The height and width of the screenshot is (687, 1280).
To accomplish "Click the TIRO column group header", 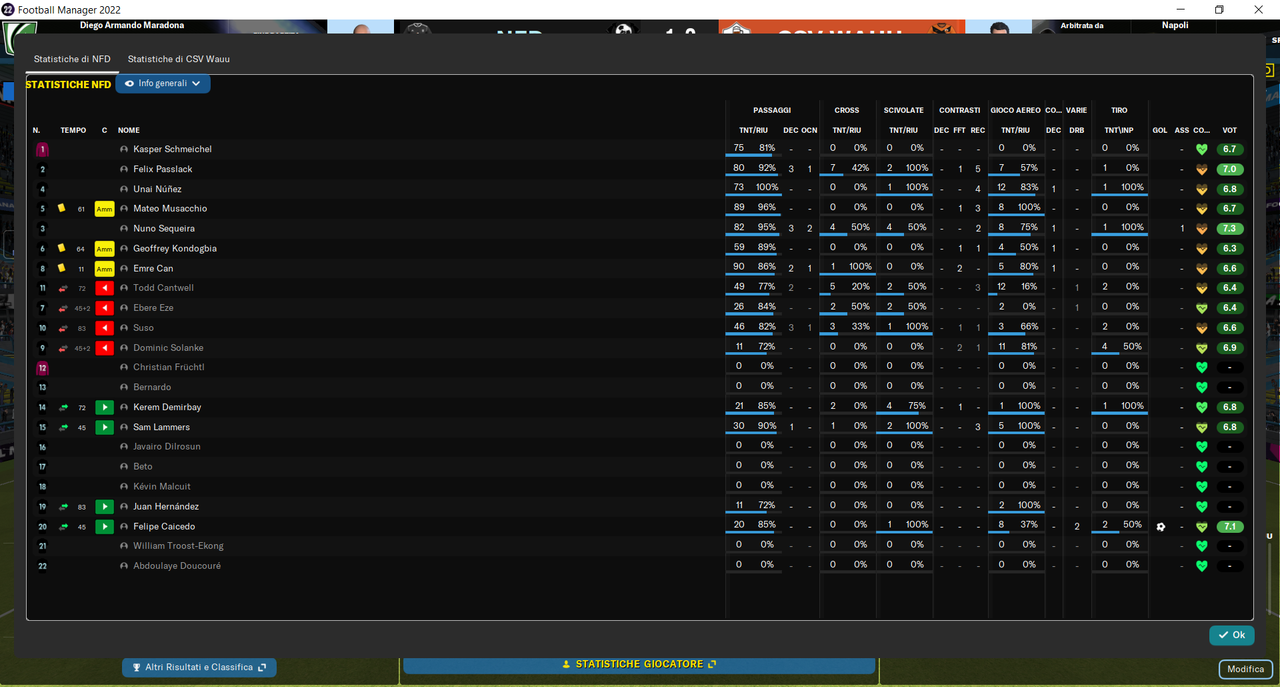I will 1119,110.
